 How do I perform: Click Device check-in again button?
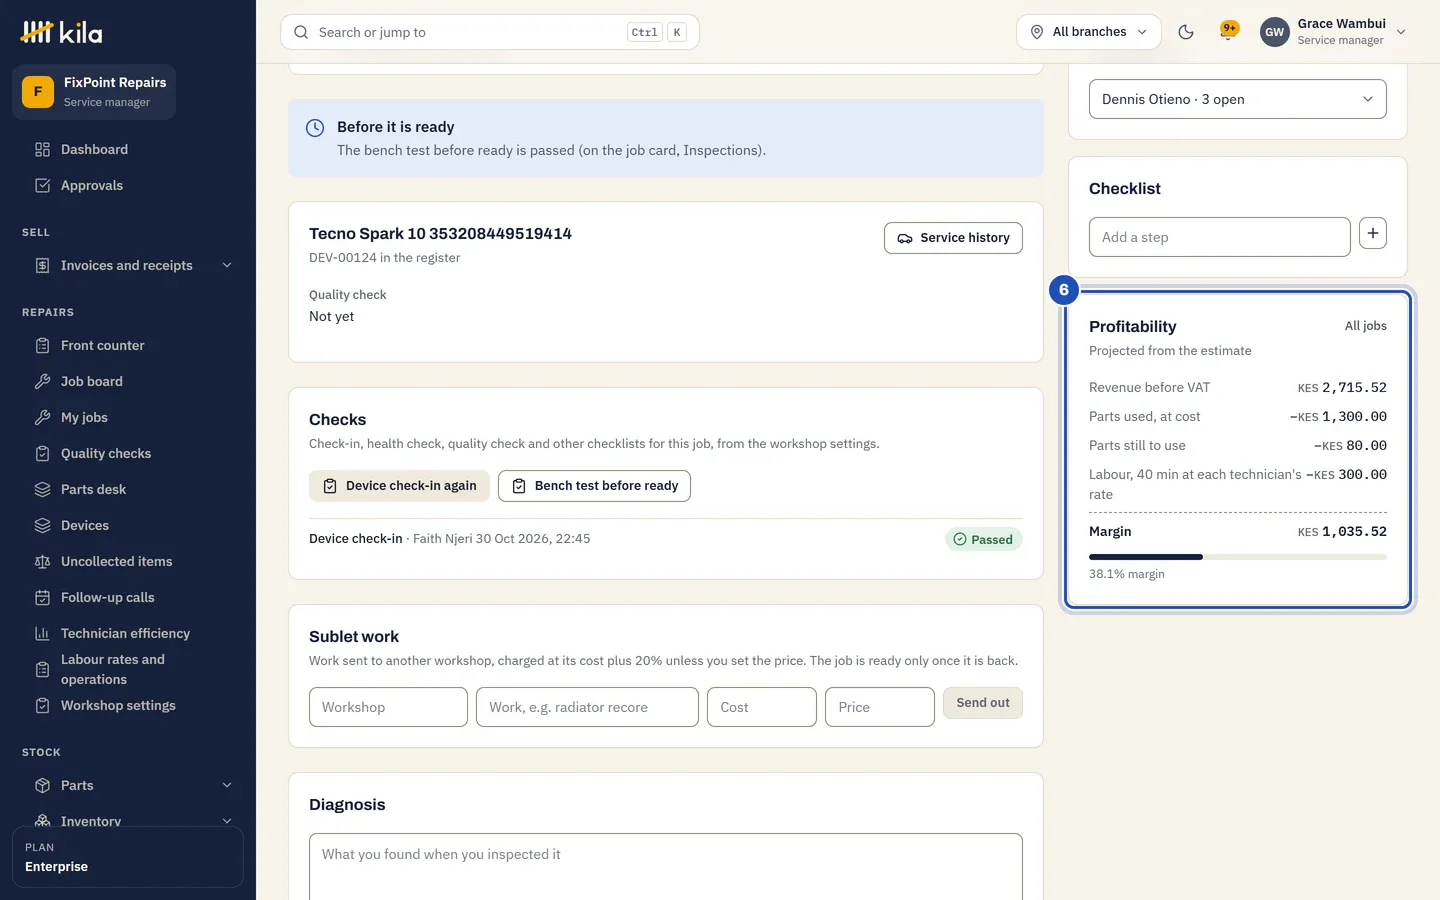pyautogui.click(x=399, y=486)
